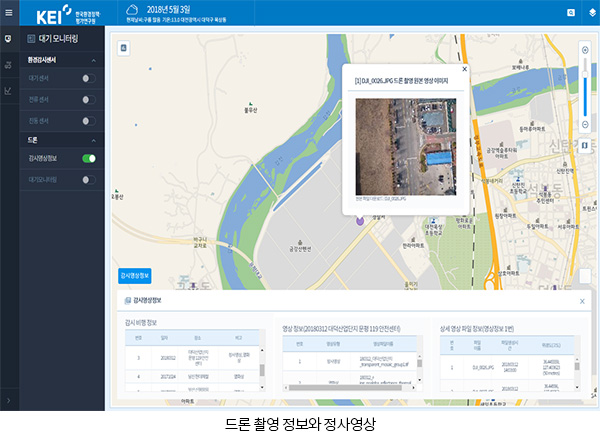Click the map zoom in plus button
The width and height of the screenshot is (600, 441).
(585, 50)
